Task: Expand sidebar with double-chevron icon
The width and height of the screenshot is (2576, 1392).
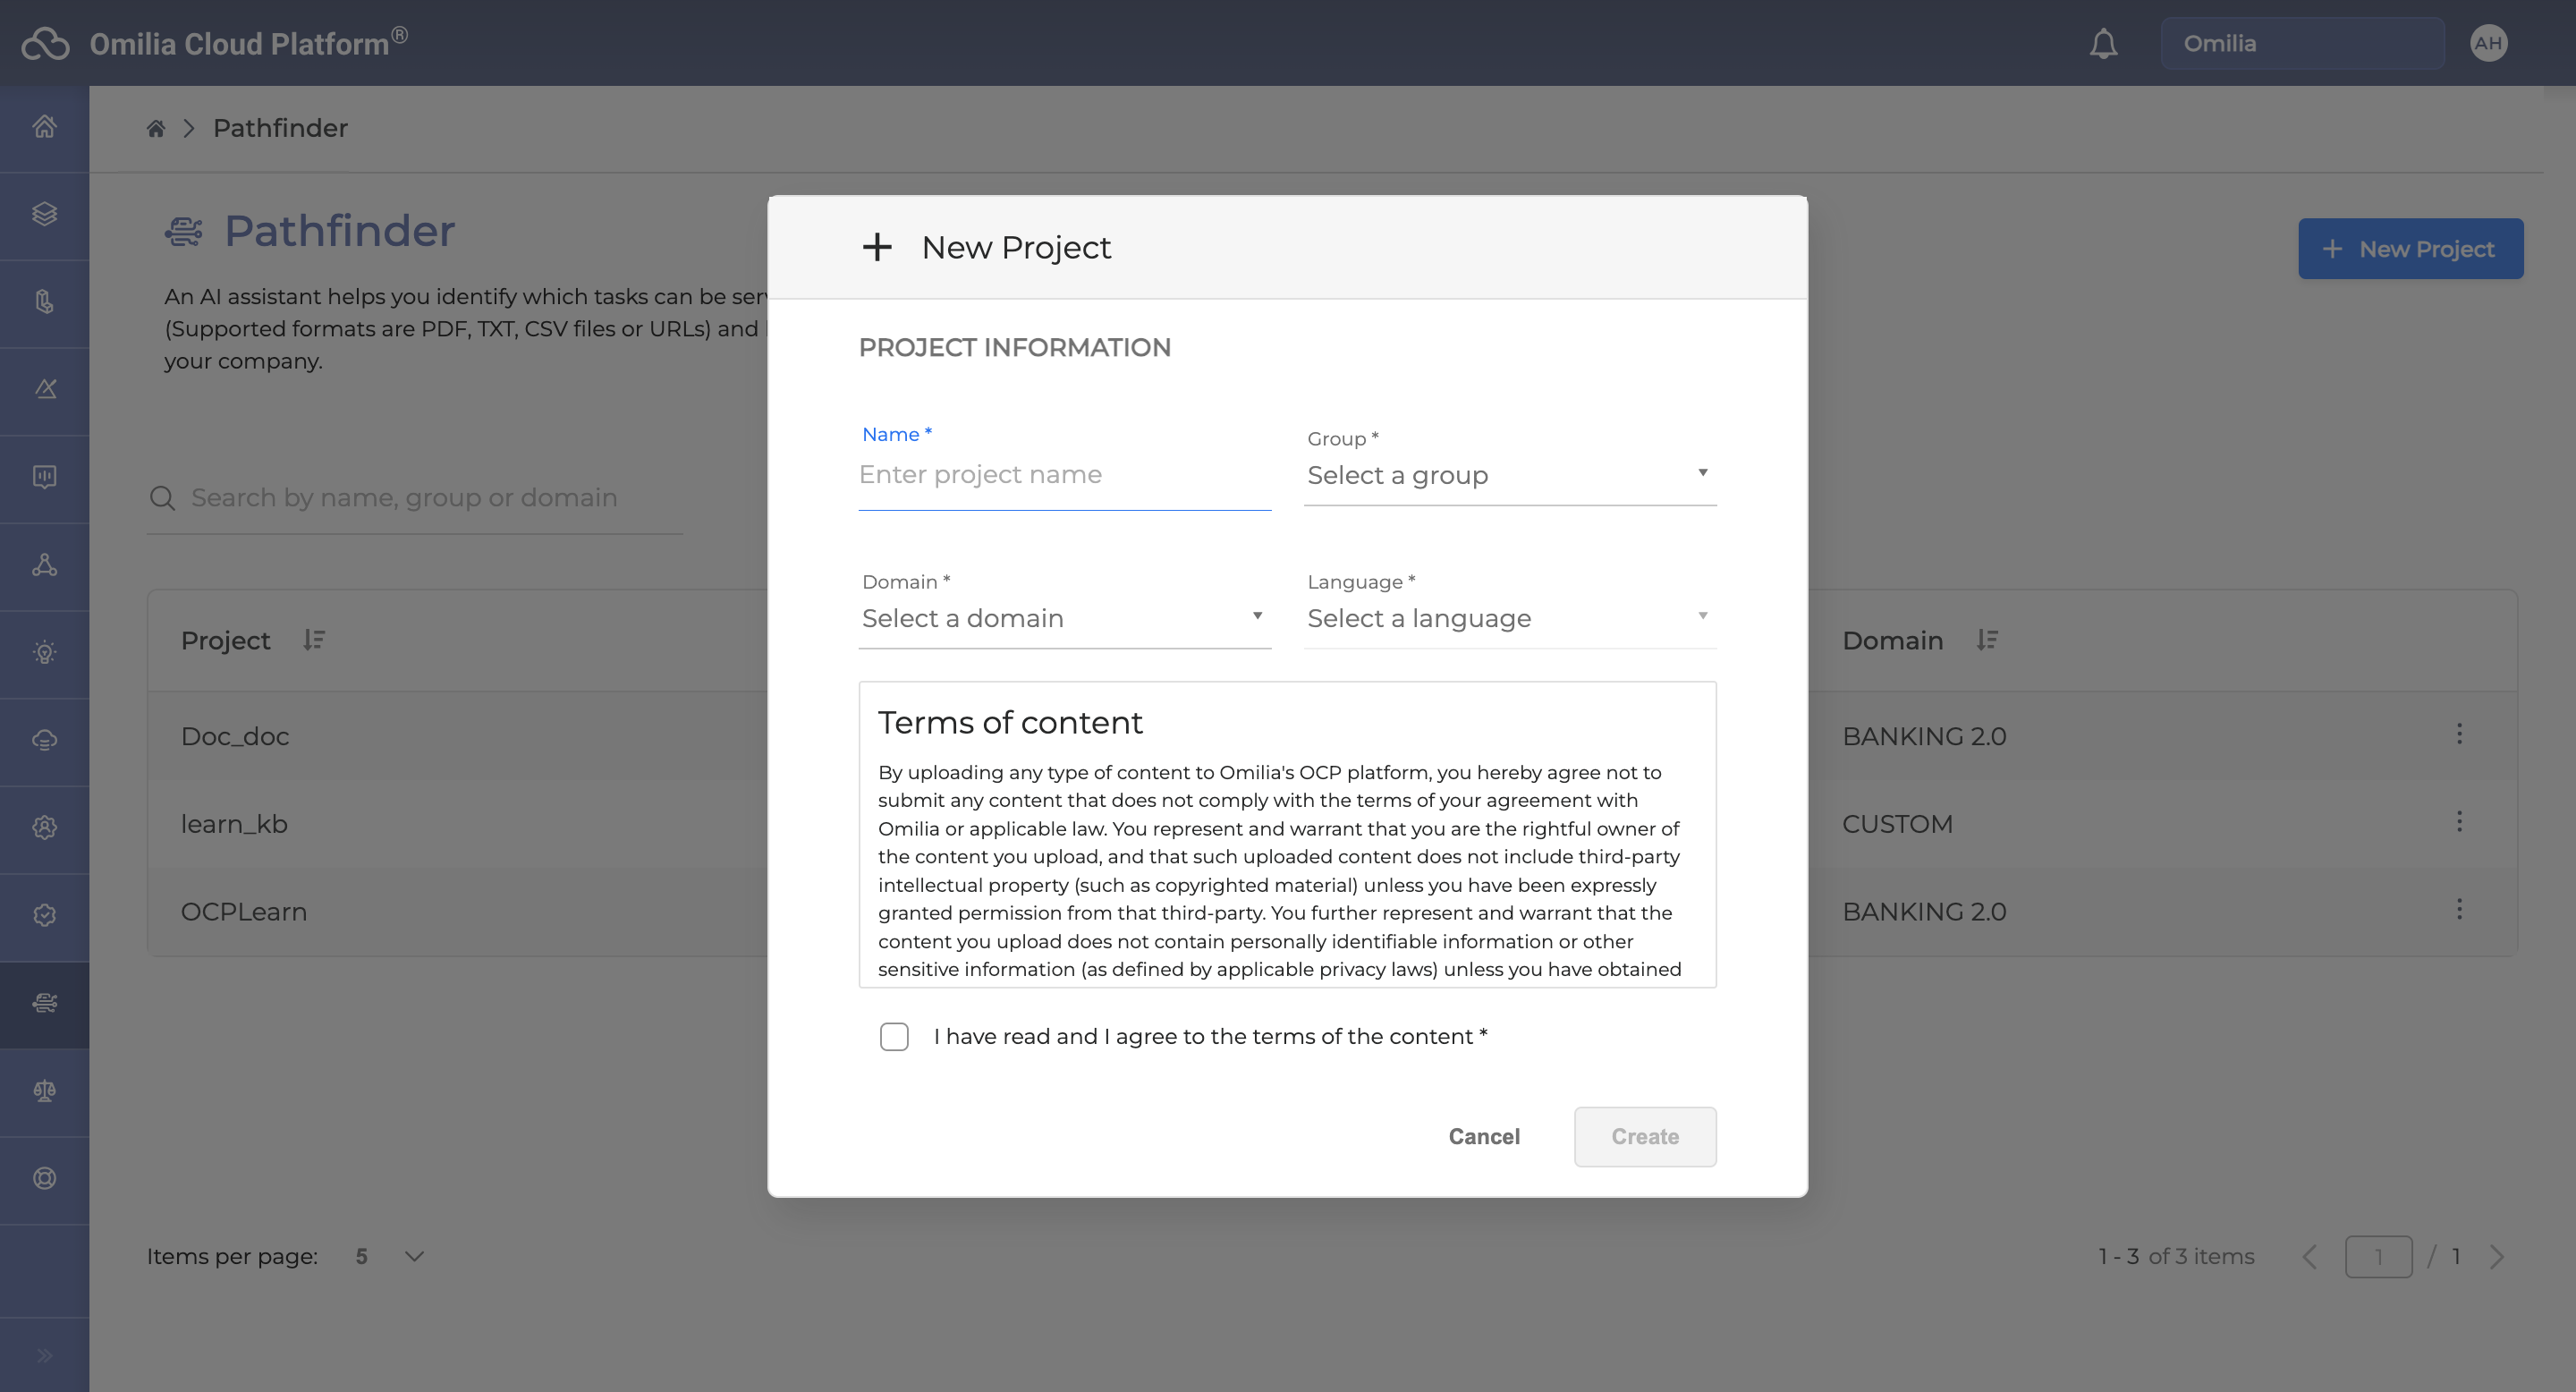Action: [44, 1356]
